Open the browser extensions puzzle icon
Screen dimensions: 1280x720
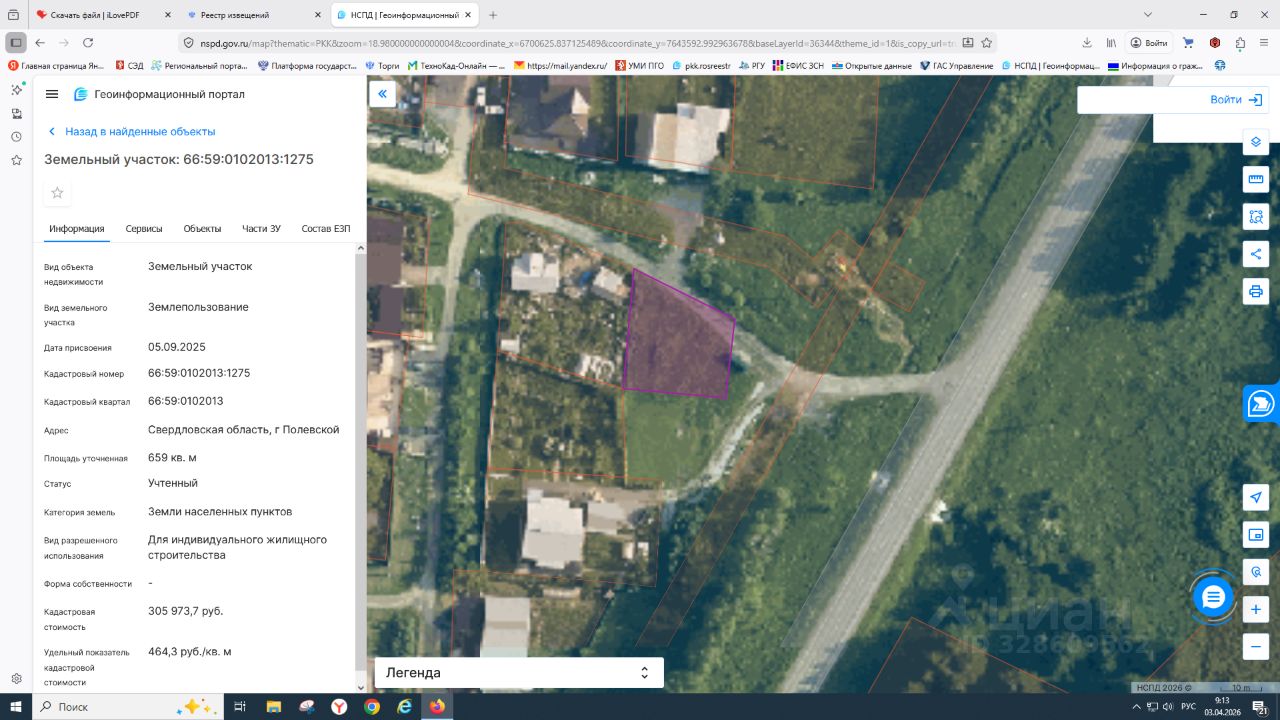1240,43
